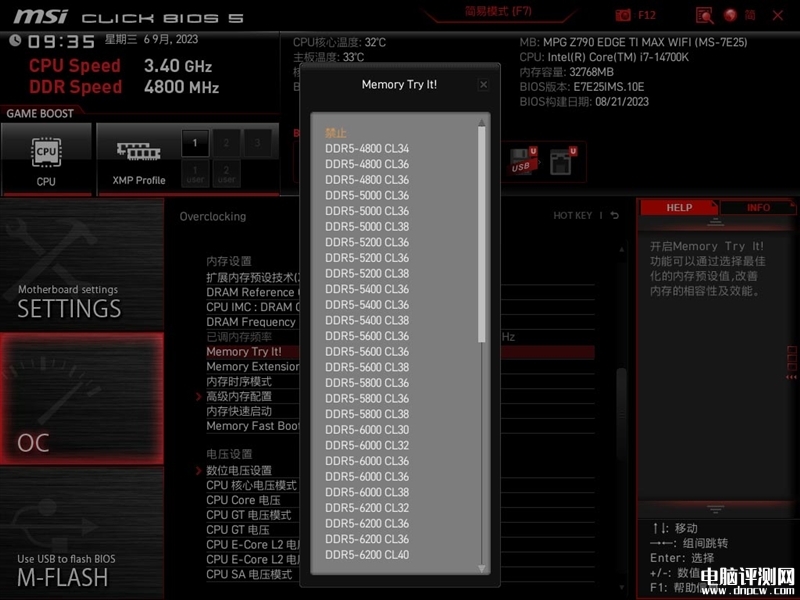
Task: Select DDR5-6200 CL32 preset
Action: click(367, 508)
